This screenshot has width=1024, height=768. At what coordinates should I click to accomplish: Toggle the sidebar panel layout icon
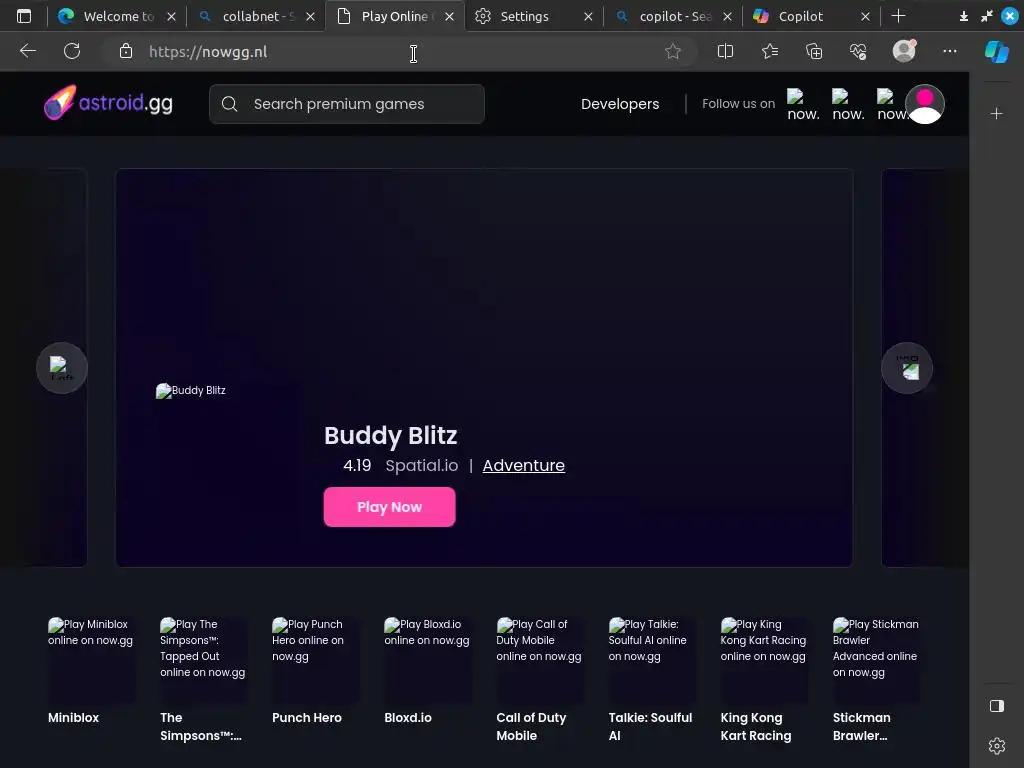tap(997, 706)
